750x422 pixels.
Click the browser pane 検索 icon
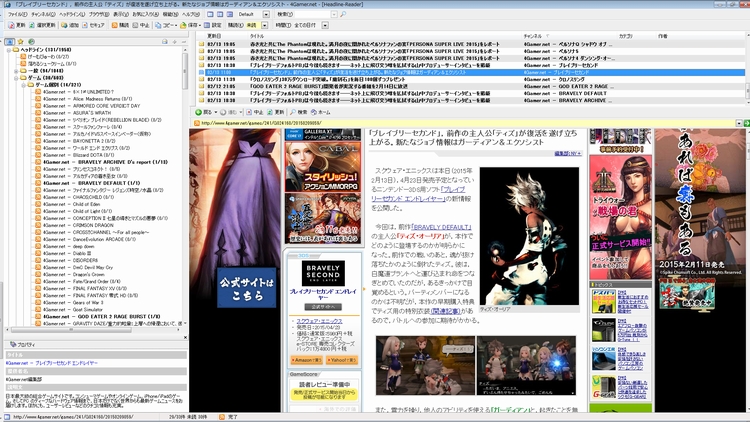293,112
